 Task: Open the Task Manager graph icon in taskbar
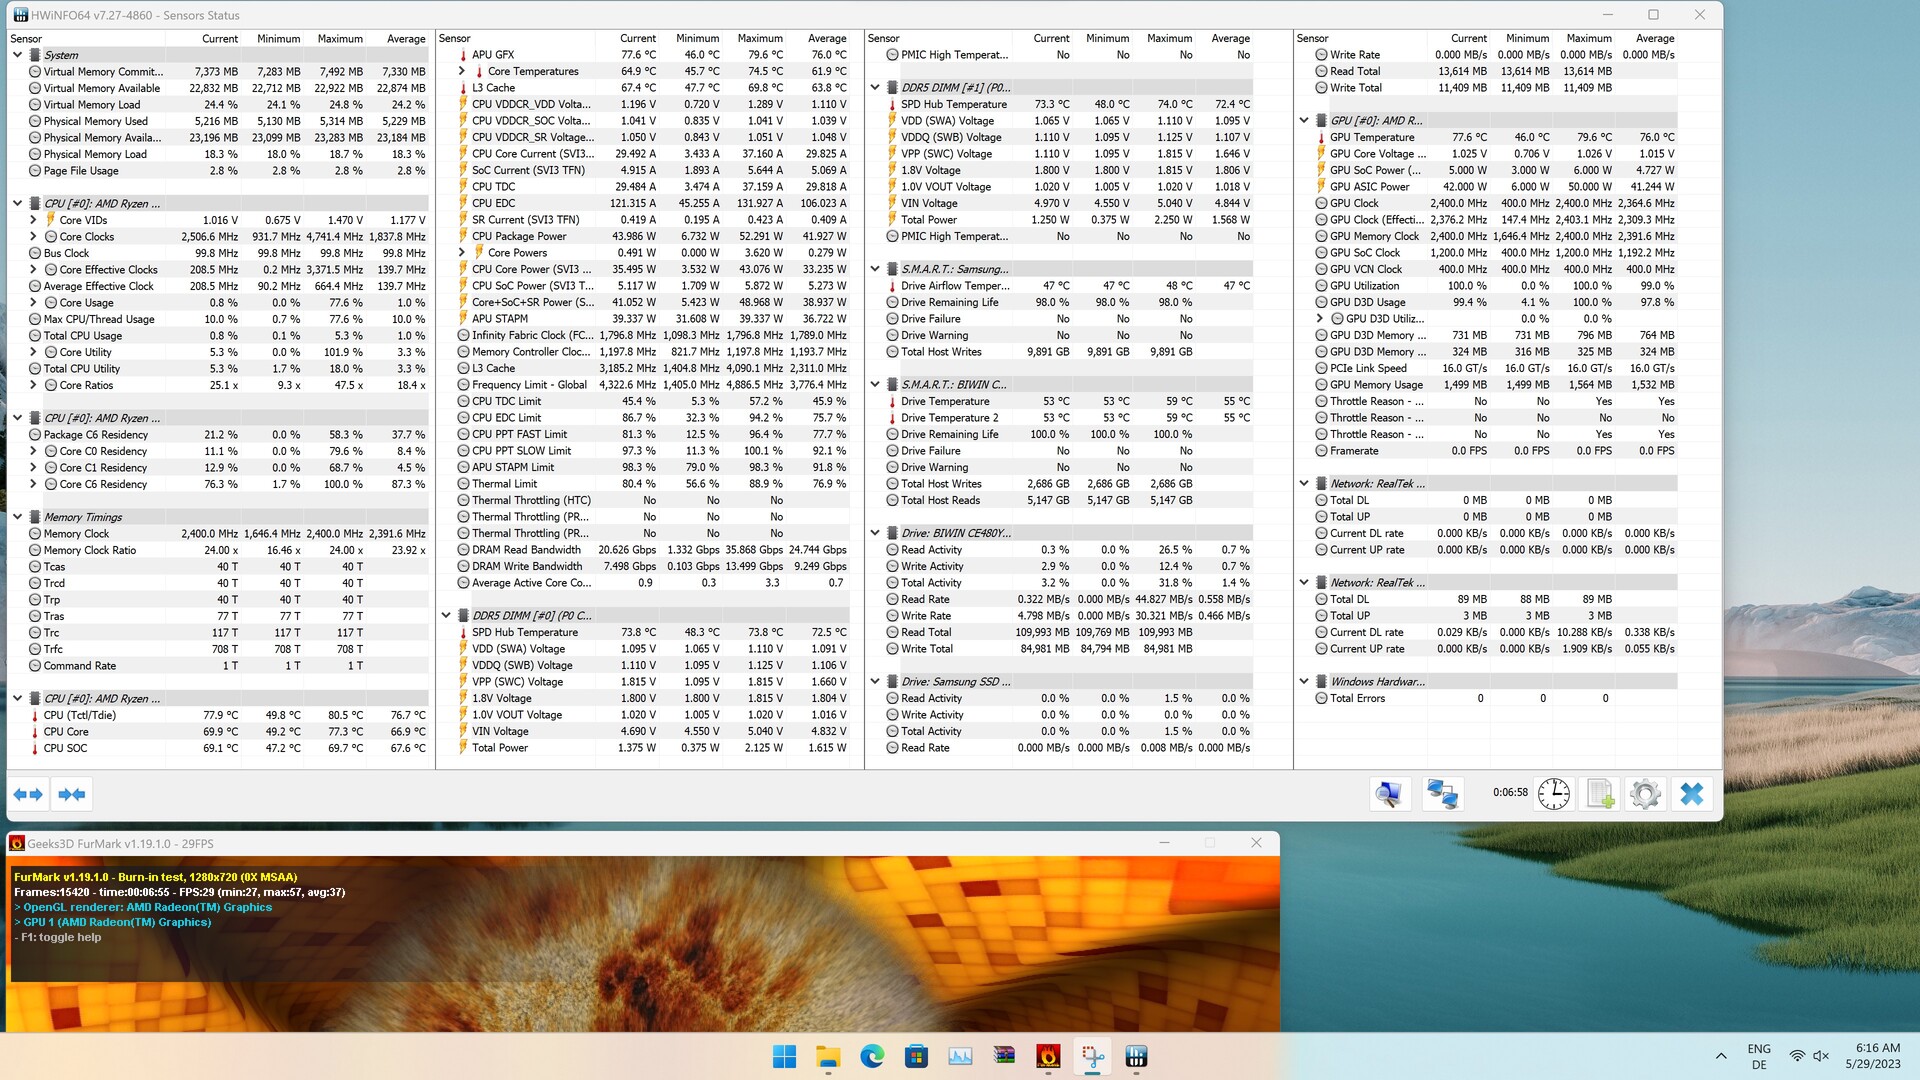coord(960,1056)
